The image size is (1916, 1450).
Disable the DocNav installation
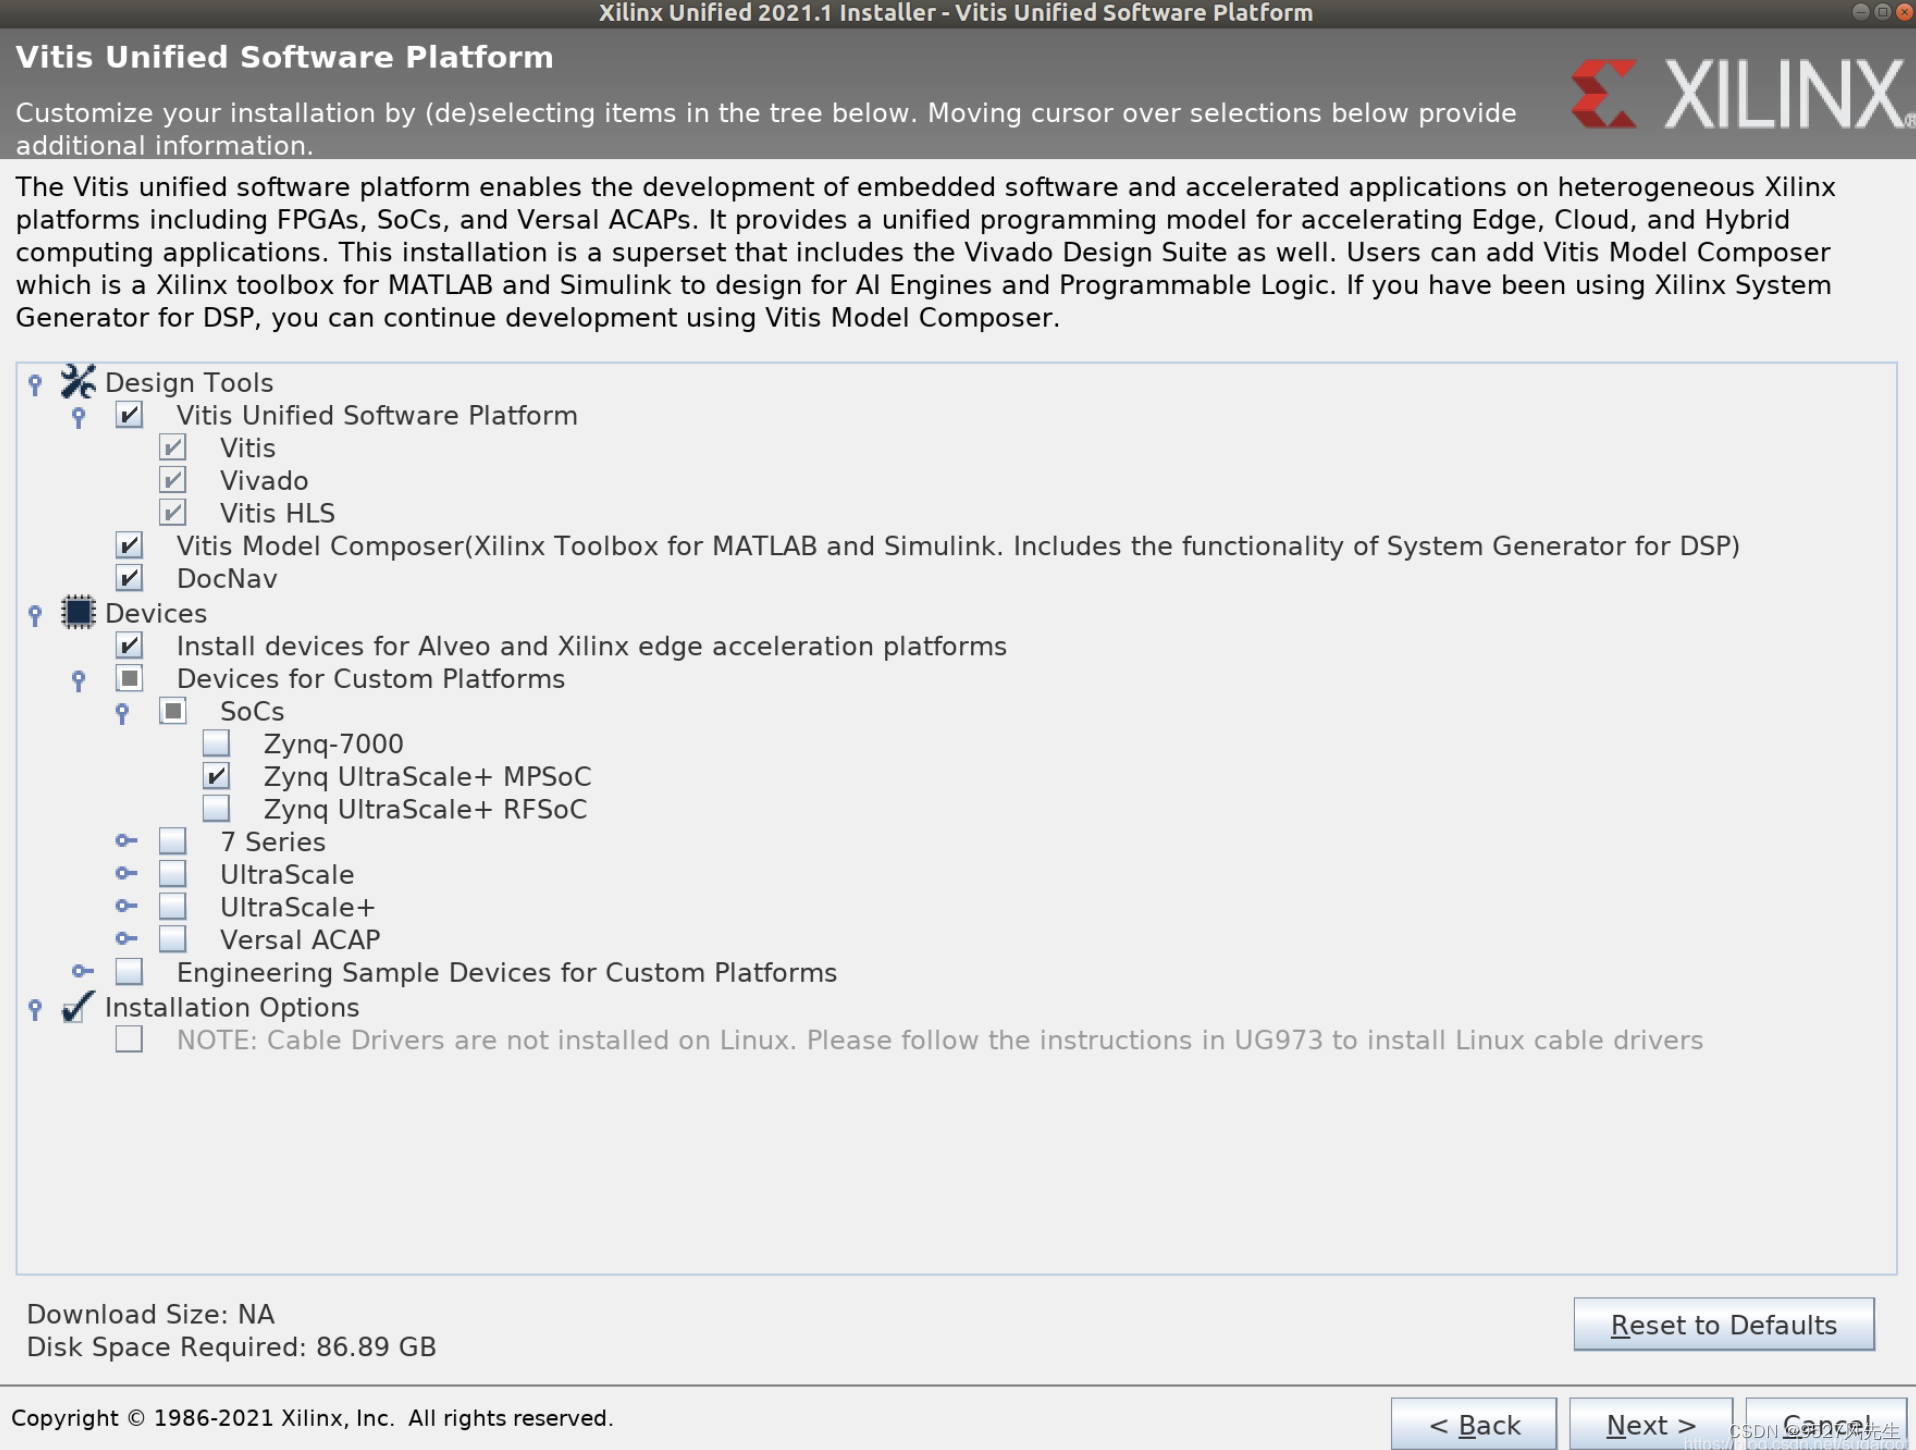pyautogui.click(x=128, y=578)
